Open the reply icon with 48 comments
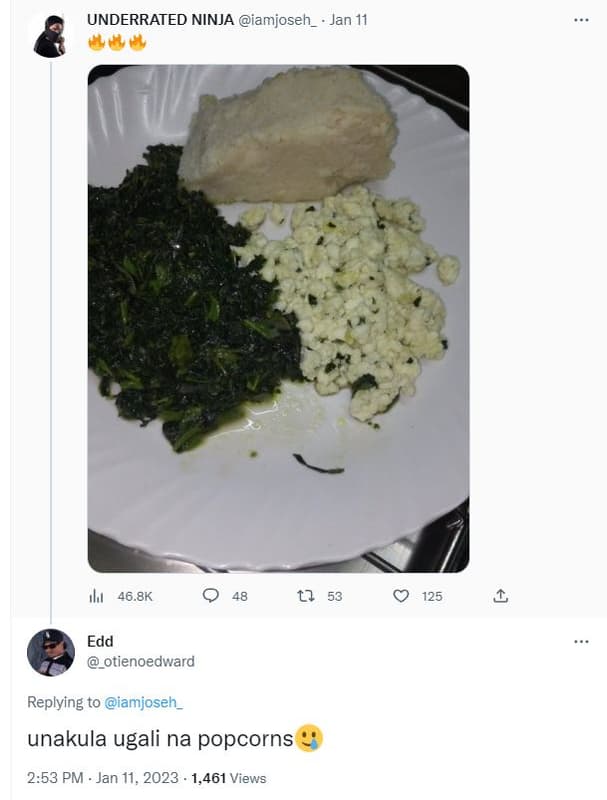Viewport: 607px width, 800px height. tap(211, 596)
